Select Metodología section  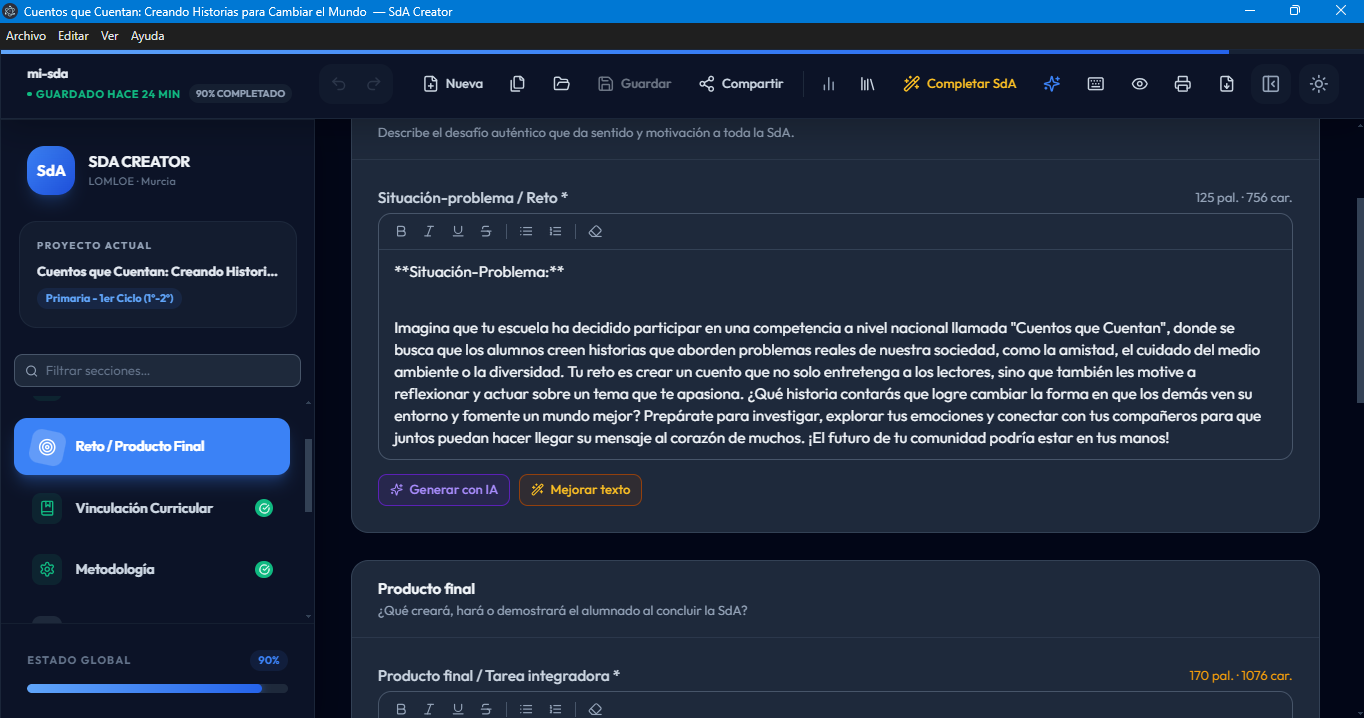pos(152,569)
